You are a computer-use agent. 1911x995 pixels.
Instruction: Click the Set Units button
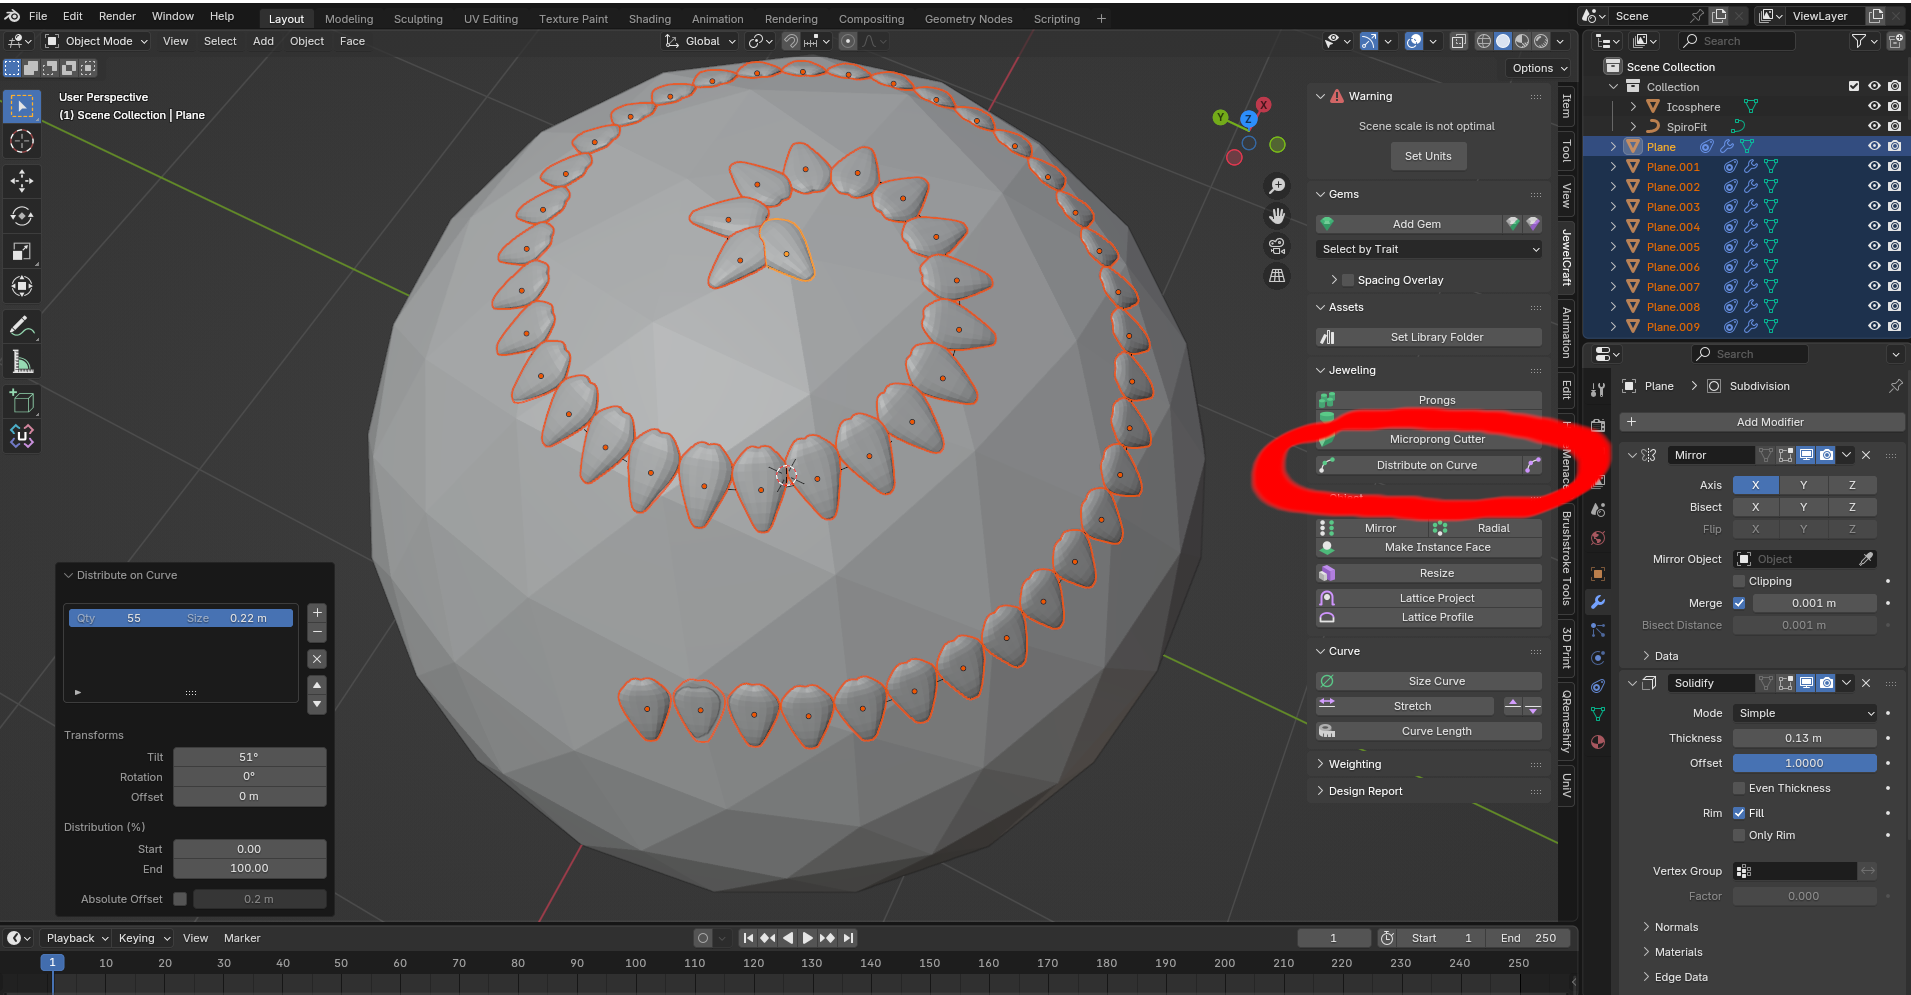(1427, 156)
